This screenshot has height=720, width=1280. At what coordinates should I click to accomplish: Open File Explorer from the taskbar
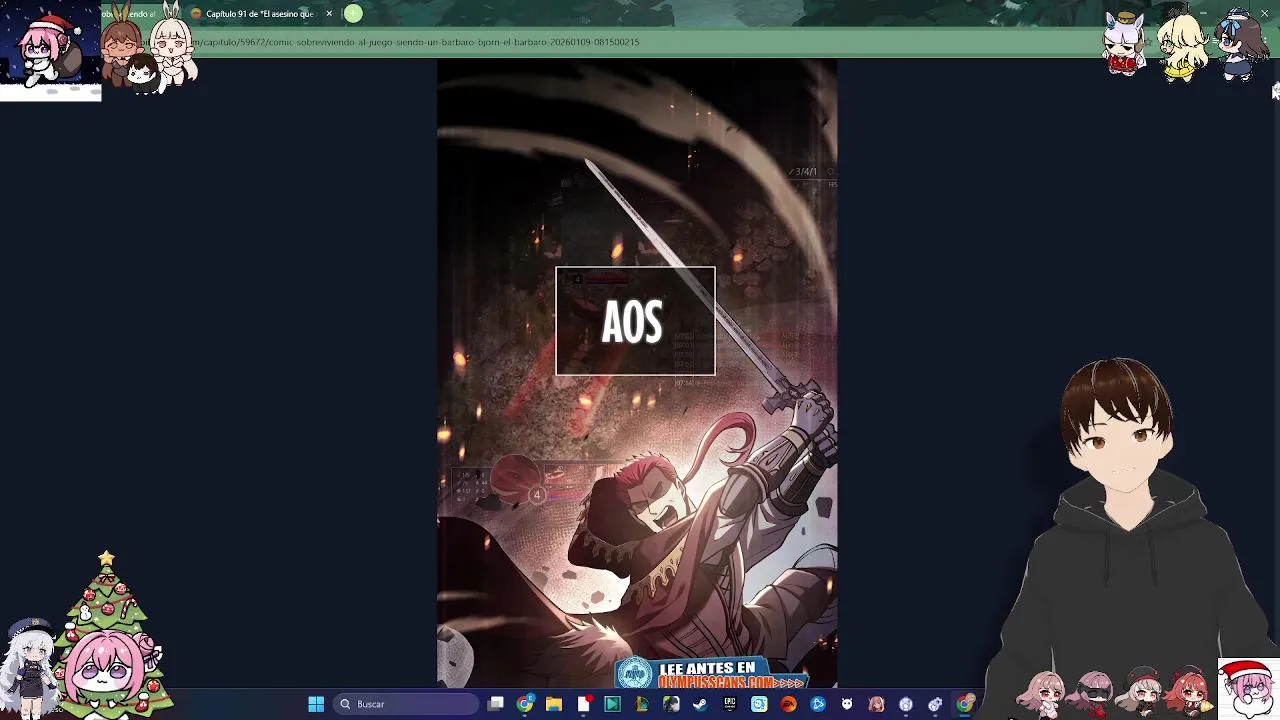pos(554,704)
